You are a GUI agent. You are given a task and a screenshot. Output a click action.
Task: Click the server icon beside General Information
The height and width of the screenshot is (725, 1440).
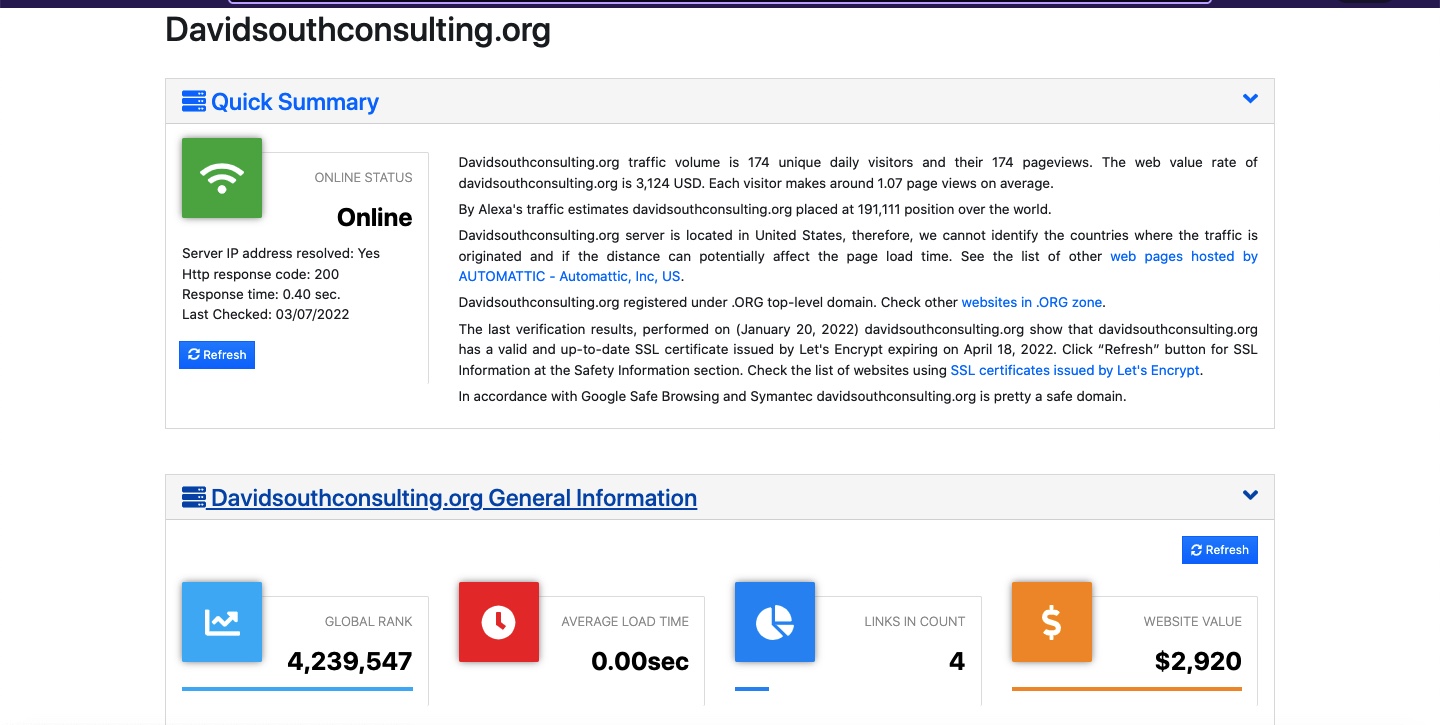point(193,497)
